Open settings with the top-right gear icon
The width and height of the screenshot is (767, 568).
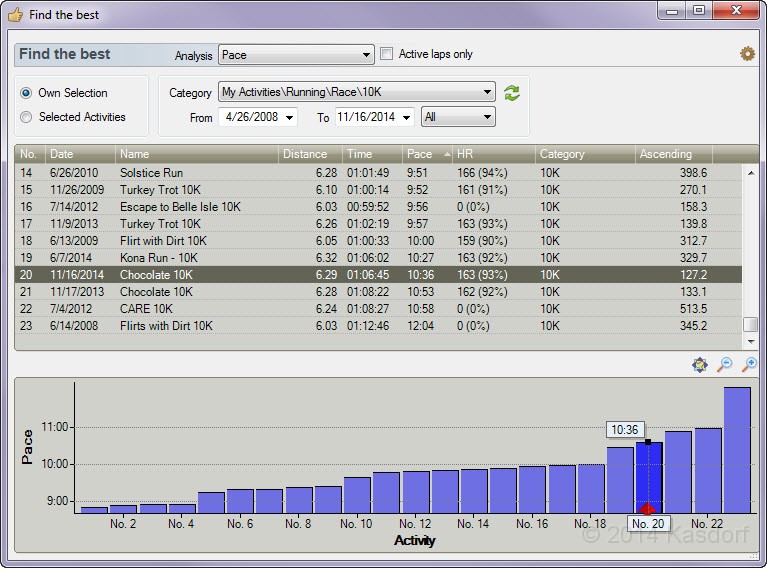(x=747, y=54)
